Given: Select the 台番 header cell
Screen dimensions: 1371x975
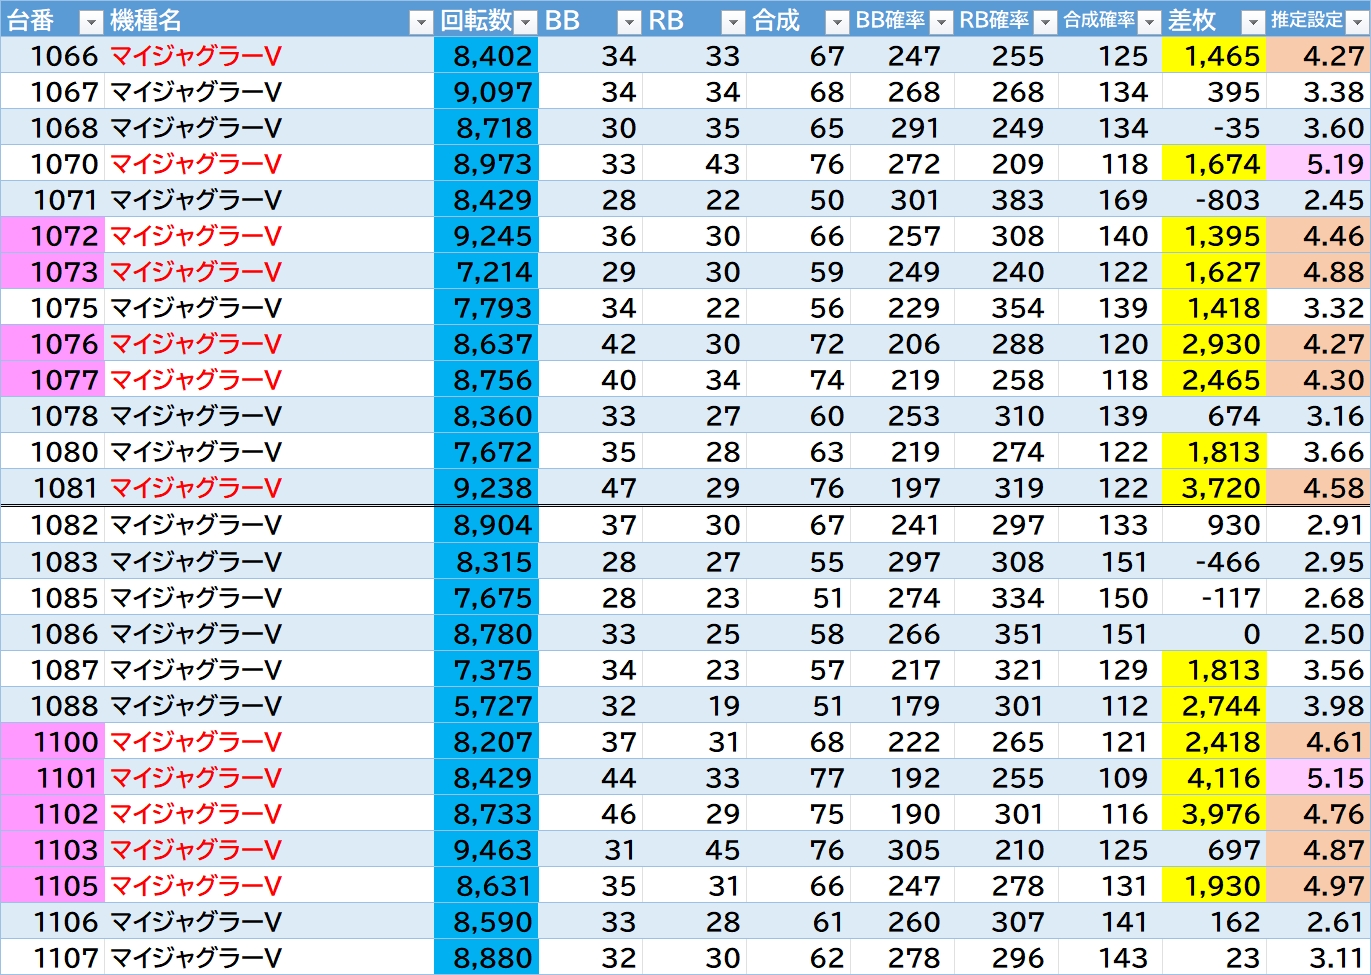Looking at the screenshot, I should (x=52, y=19).
